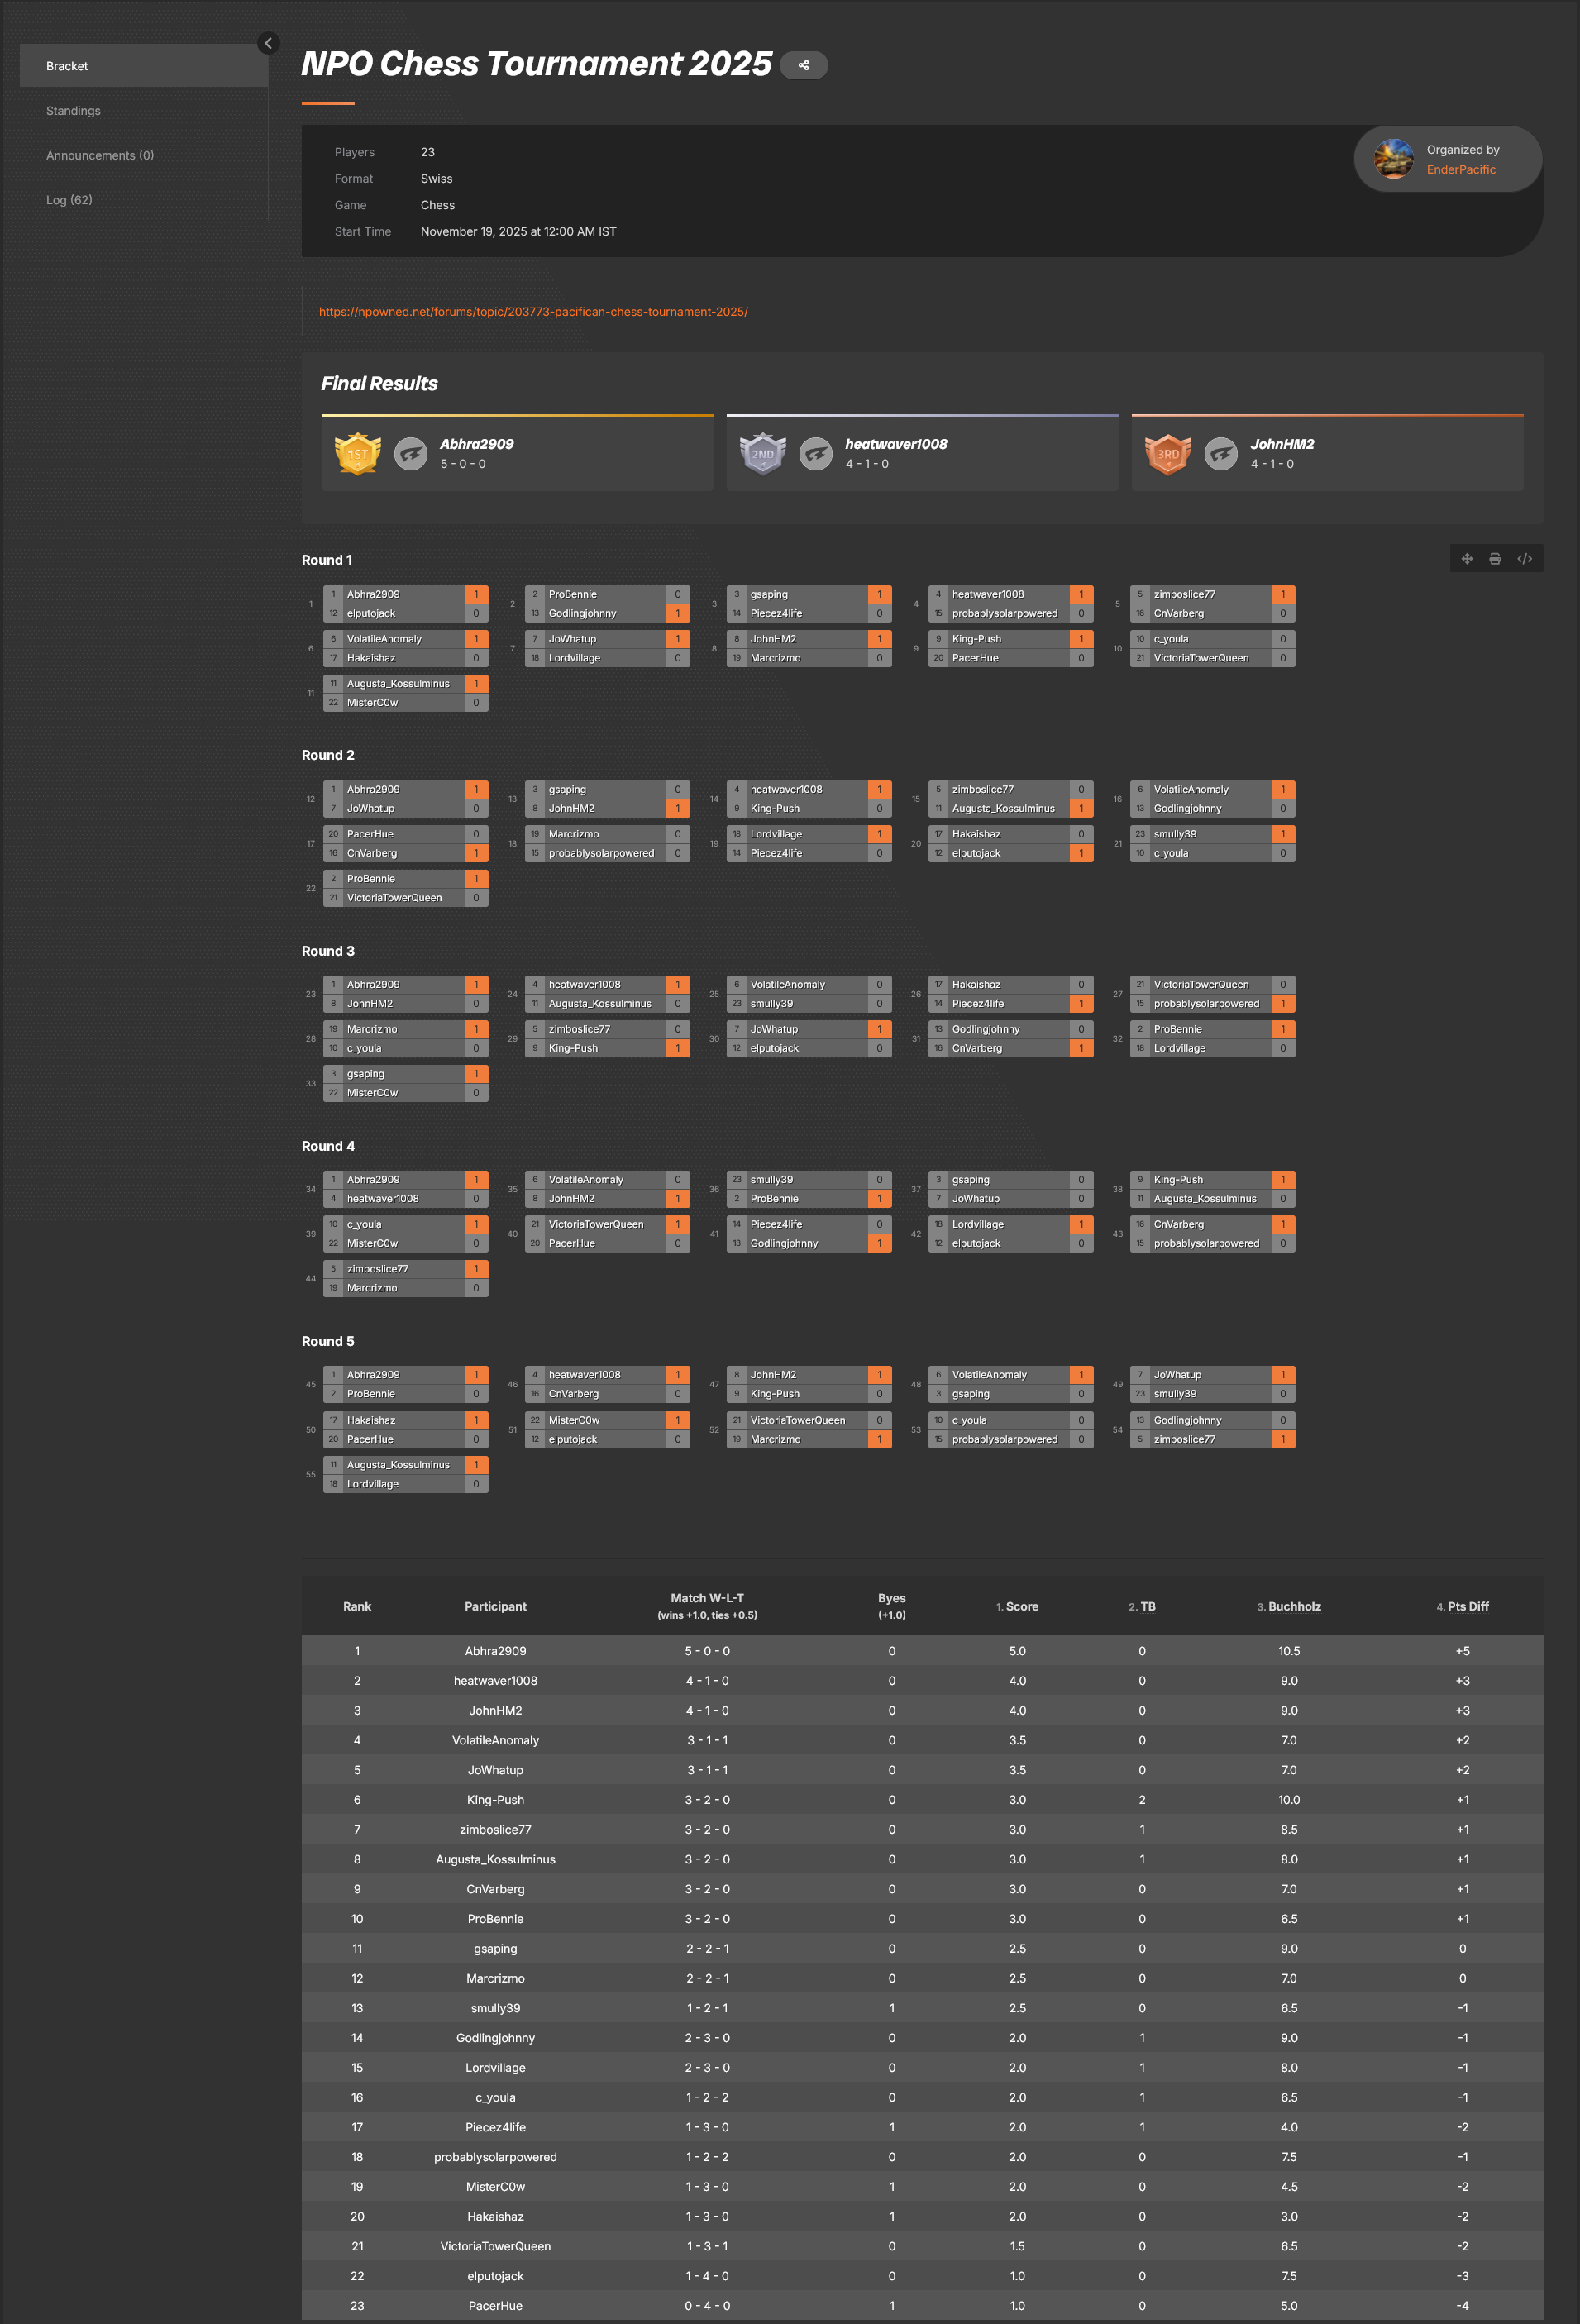Click Abhra2909 in Round 1 match 1
This screenshot has width=1580, height=2324.
click(x=373, y=594)
